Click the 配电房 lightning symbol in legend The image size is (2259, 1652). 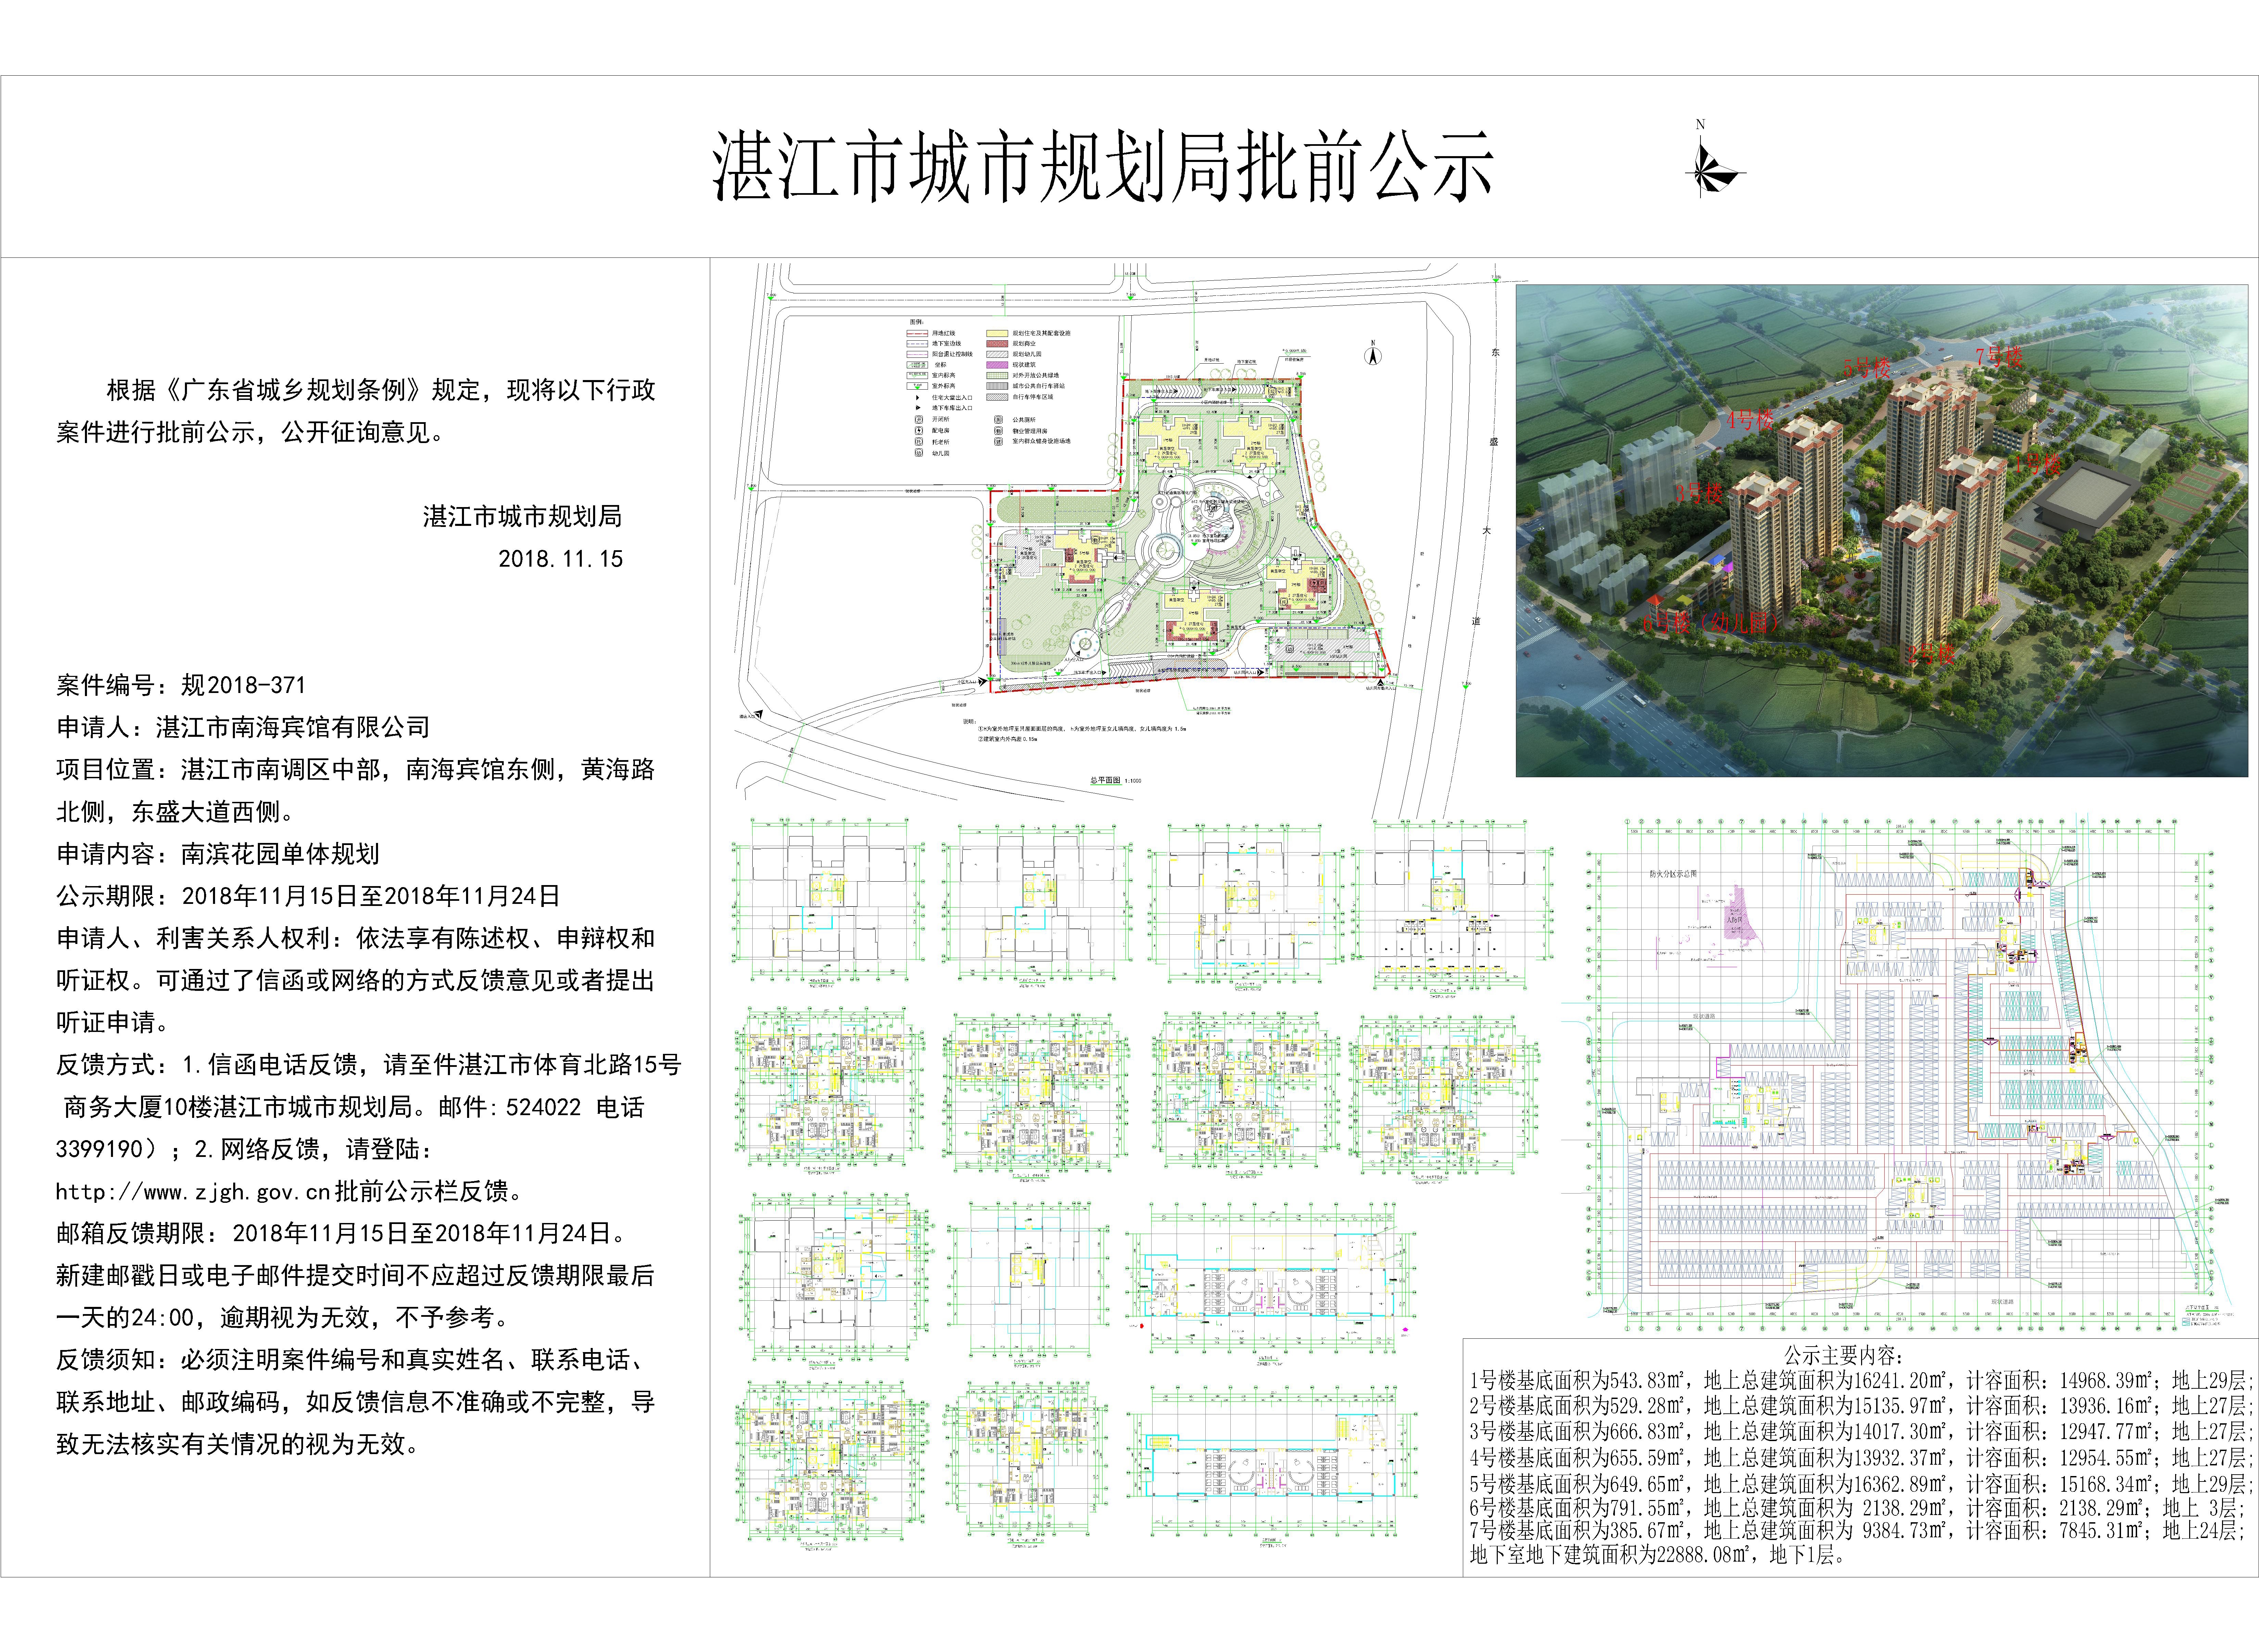tap(919, 431)
